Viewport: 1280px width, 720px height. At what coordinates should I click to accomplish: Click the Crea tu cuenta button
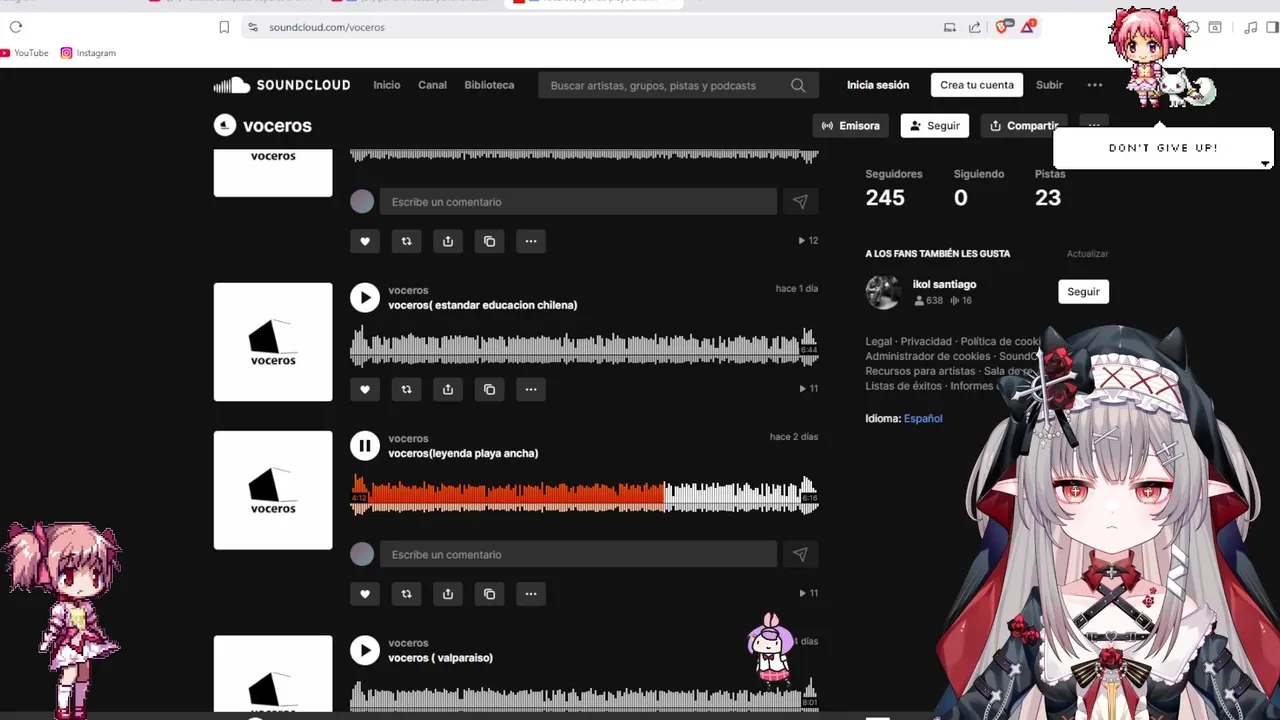click(x=977, y=85)
